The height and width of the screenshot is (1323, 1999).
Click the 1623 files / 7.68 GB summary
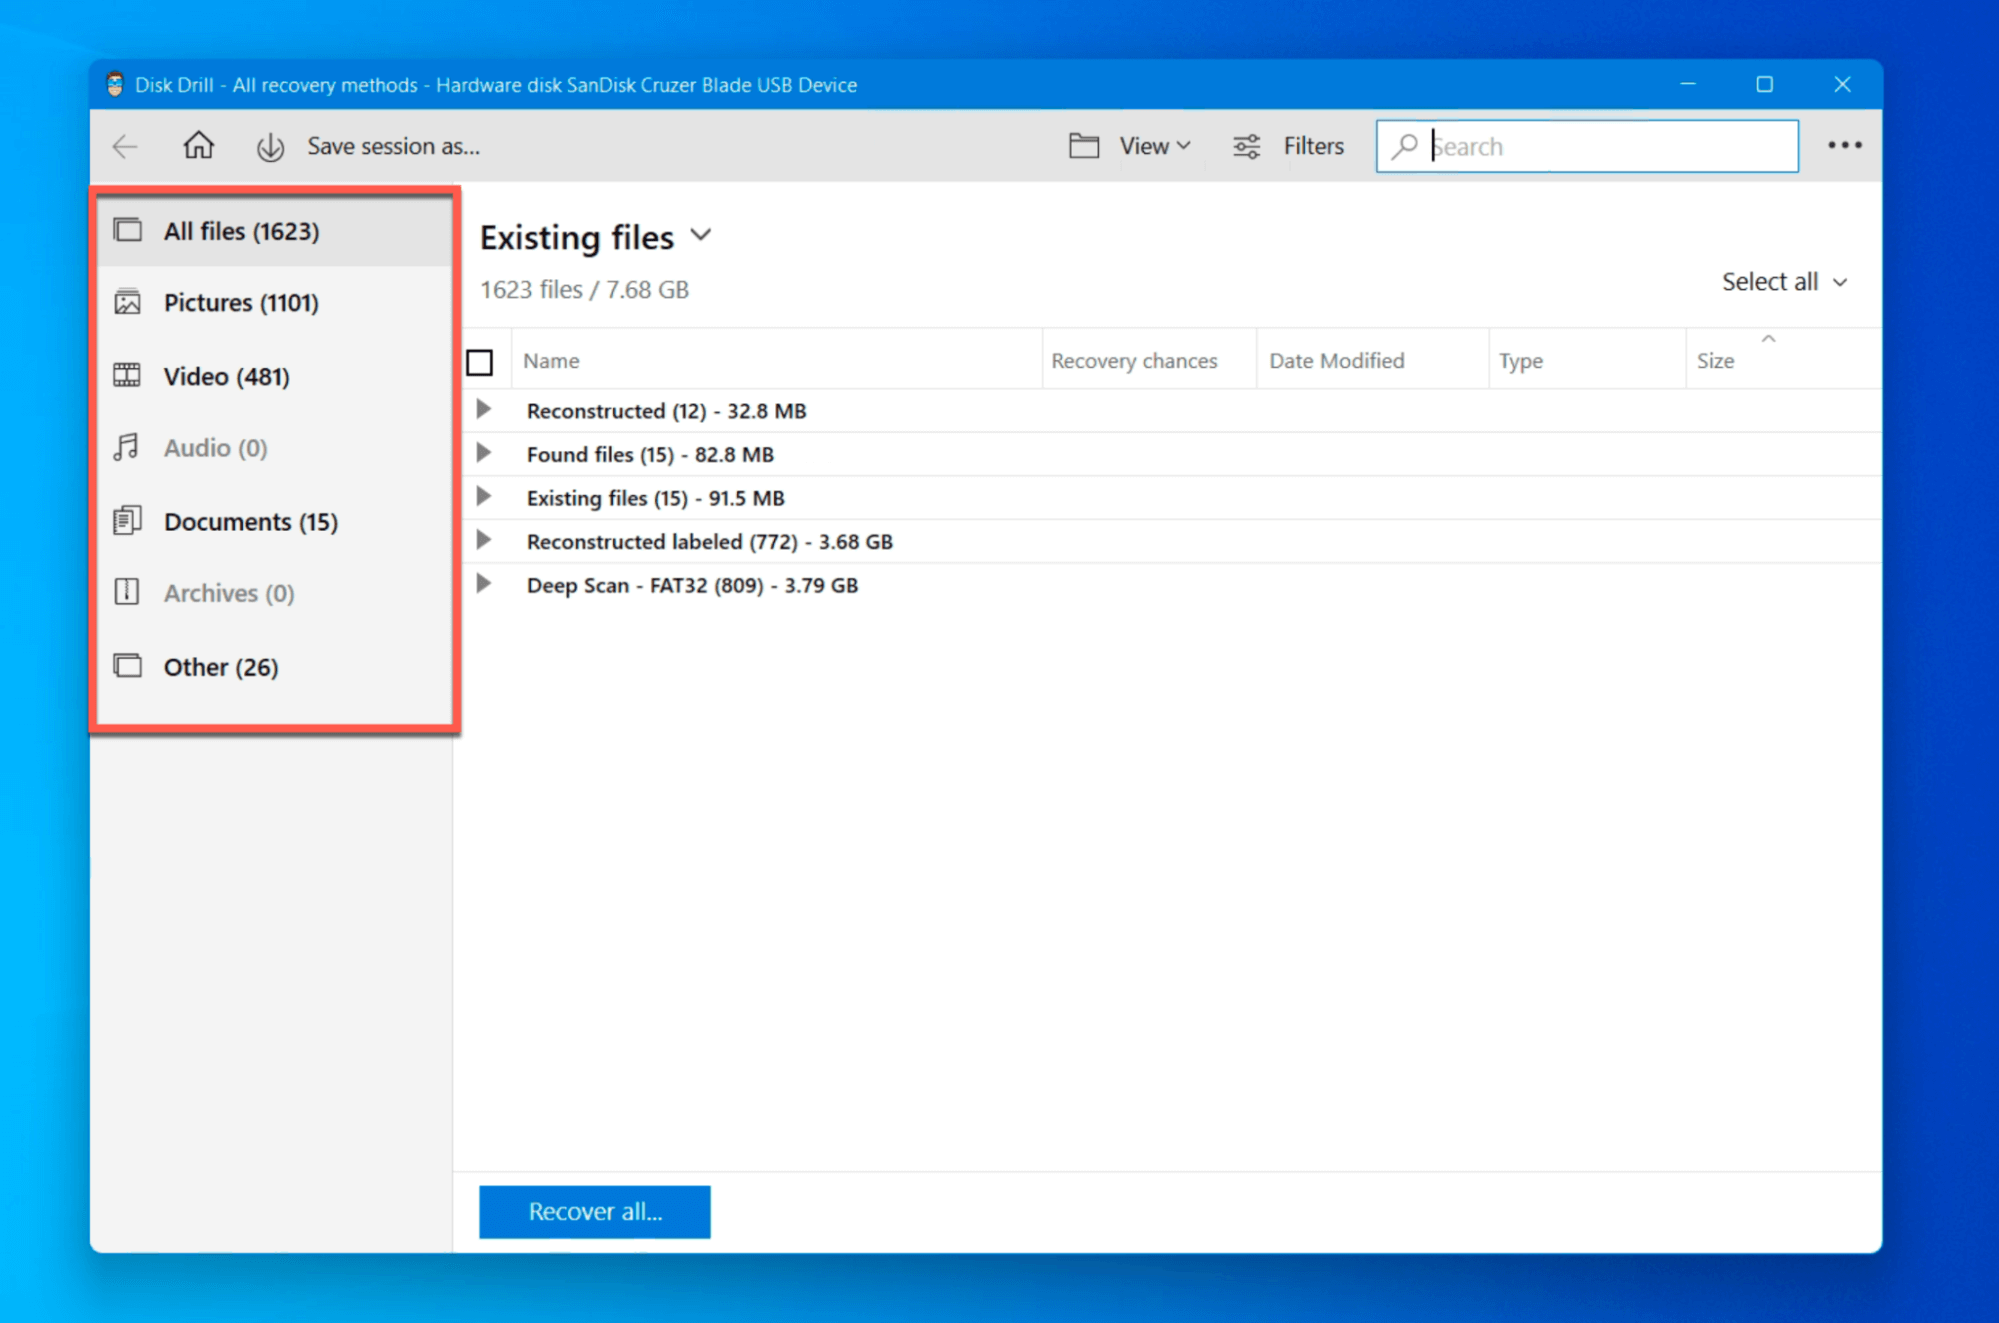pyautogui.click(x=584, y=289)
